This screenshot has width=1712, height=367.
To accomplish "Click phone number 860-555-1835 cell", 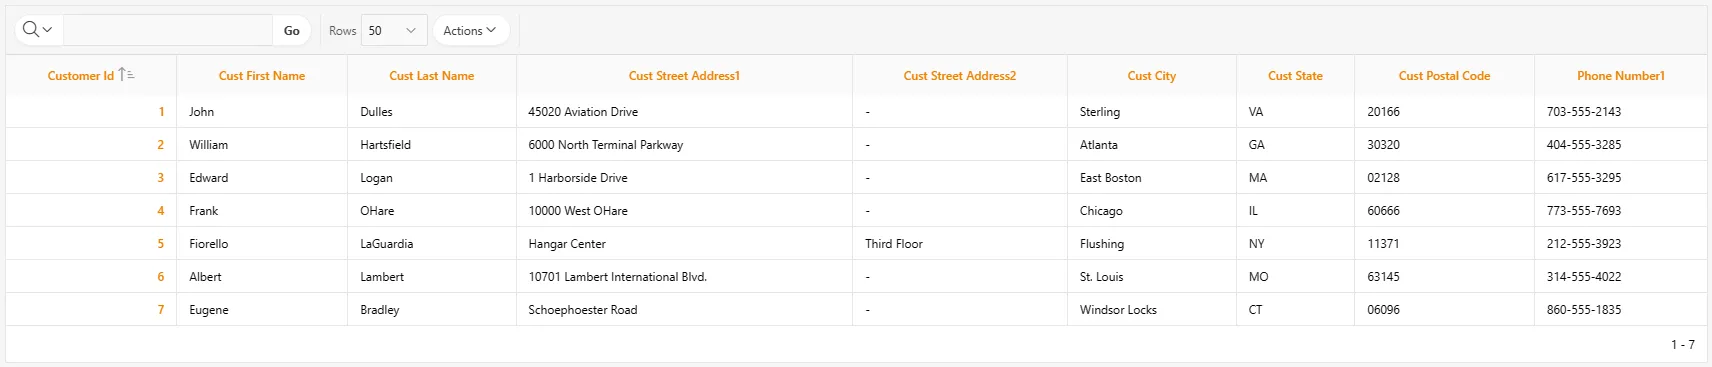I will pyautogui.click(x=1584, y=309).
